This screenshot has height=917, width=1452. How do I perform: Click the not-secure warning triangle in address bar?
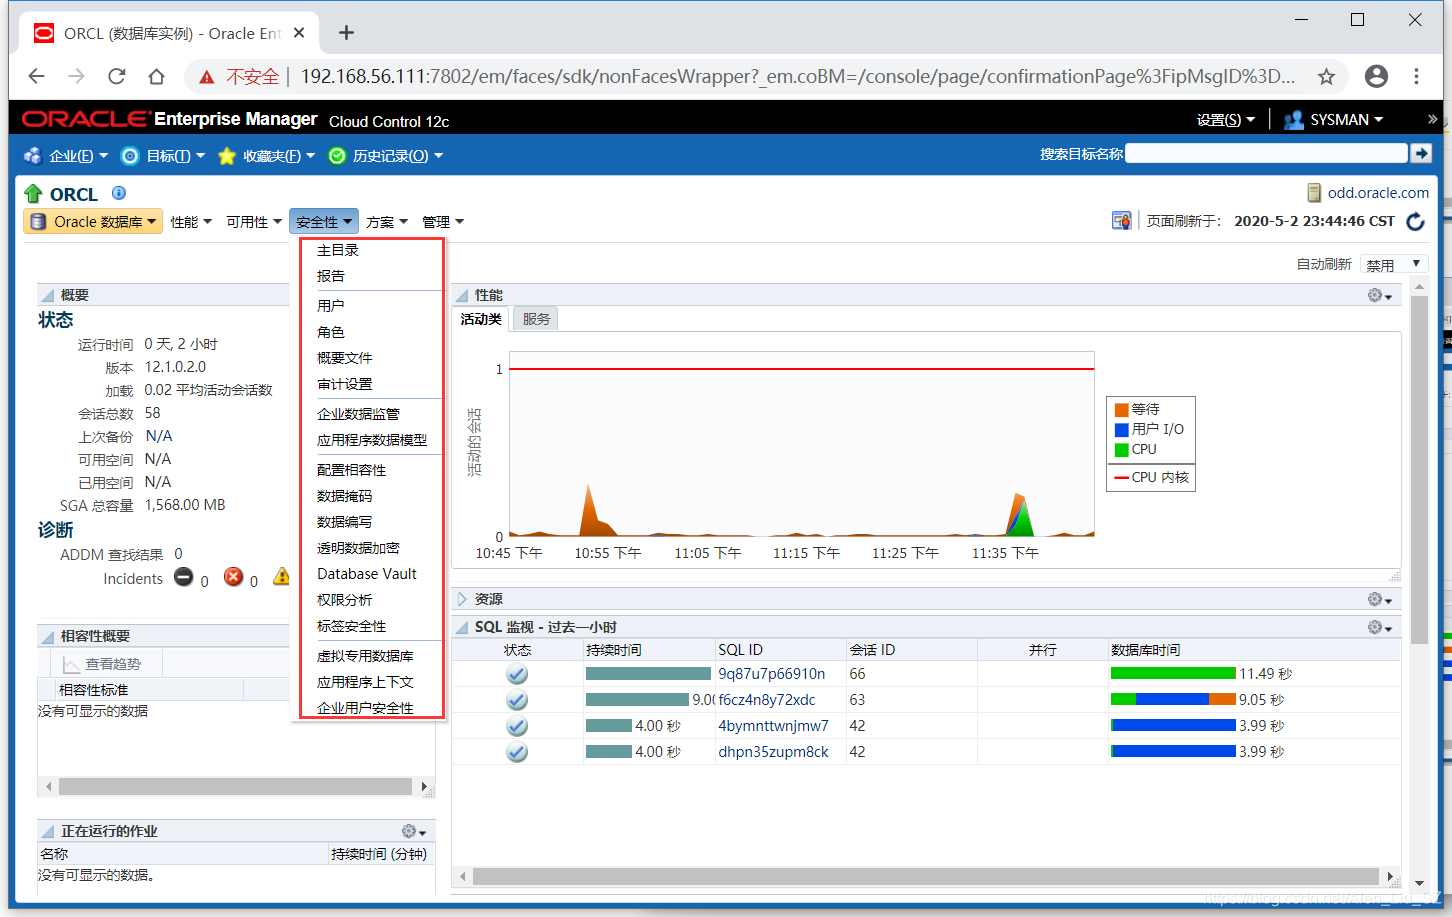207,77
